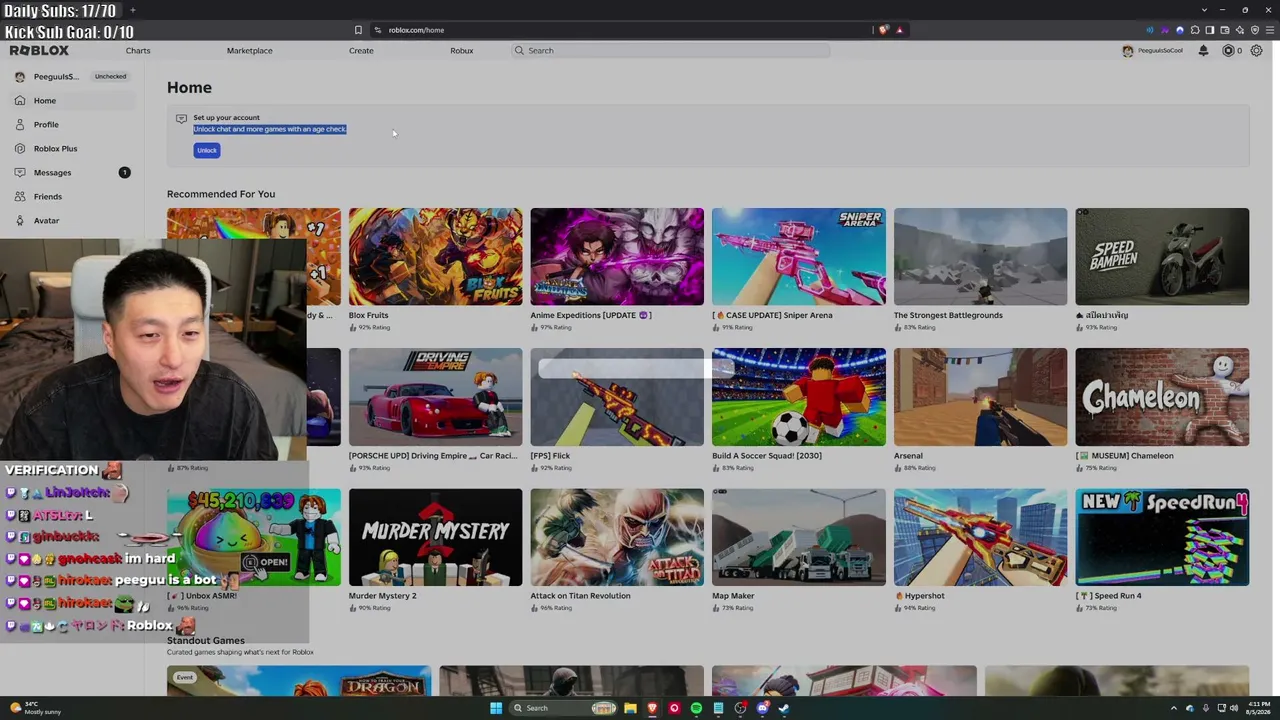Open the Anime Expeditions thumbnail

(617, 256)
